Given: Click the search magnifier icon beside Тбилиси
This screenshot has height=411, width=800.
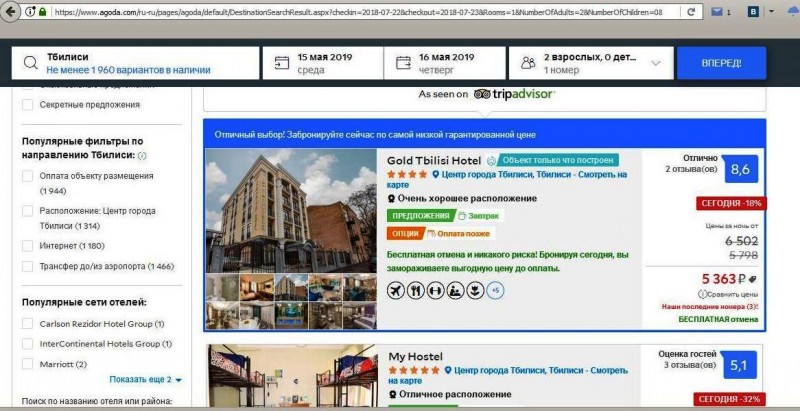Looking at the screenshot, I should pyautogui.click(x=31, y=63).
